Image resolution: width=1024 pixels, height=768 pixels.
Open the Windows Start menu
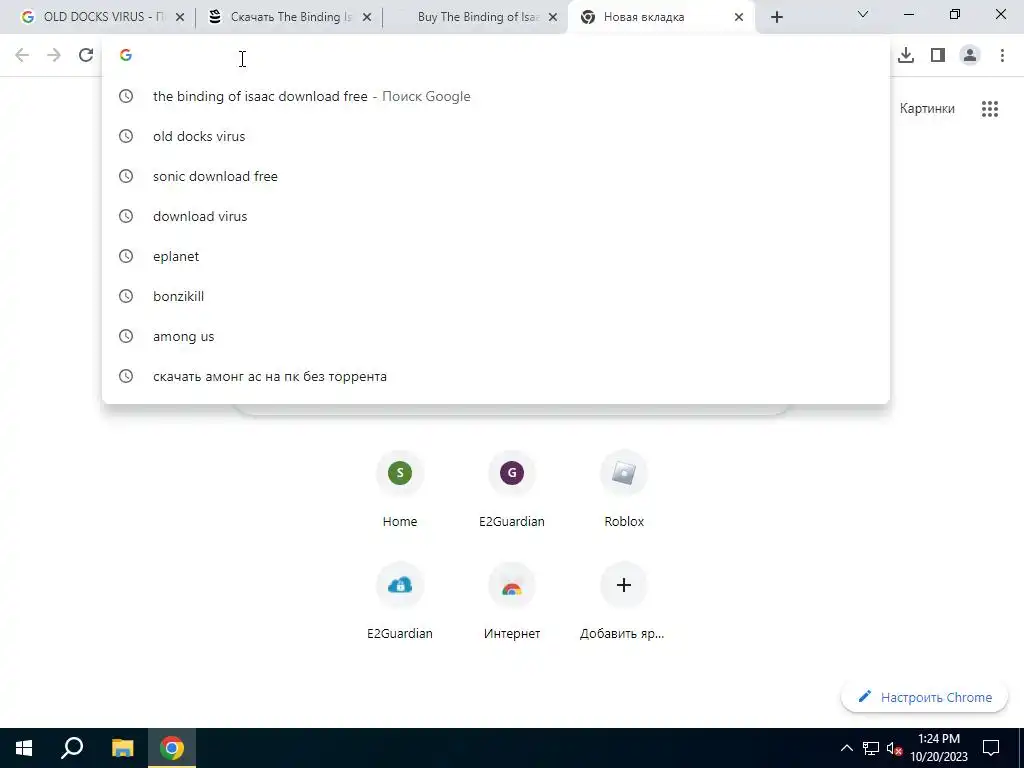(24, 748)
